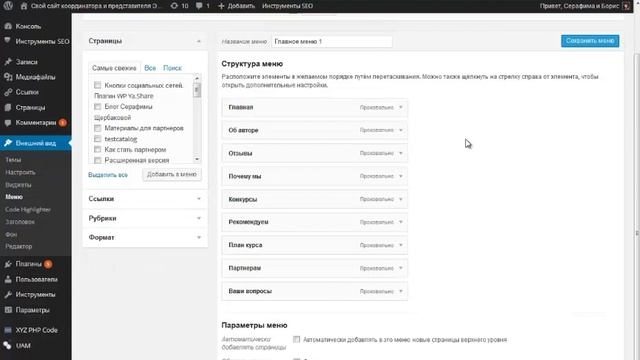Image resolution: width=640 pixels, height=360 pixels.
Task: Expand the Формат panel
Action: click(x=199, y=237)
